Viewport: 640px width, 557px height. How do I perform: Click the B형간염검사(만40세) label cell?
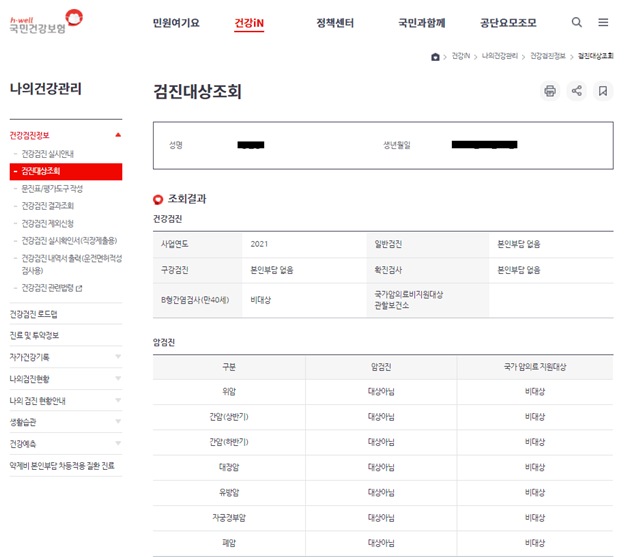tap(198, 300)
